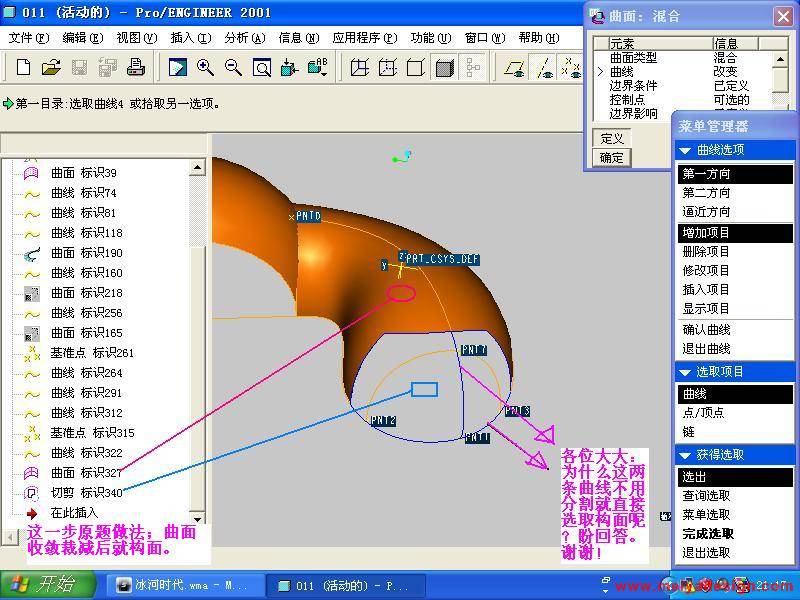This screenshot has height=600, width=800.
Task: Click the New file icon in toolbar
Action: 23,68
